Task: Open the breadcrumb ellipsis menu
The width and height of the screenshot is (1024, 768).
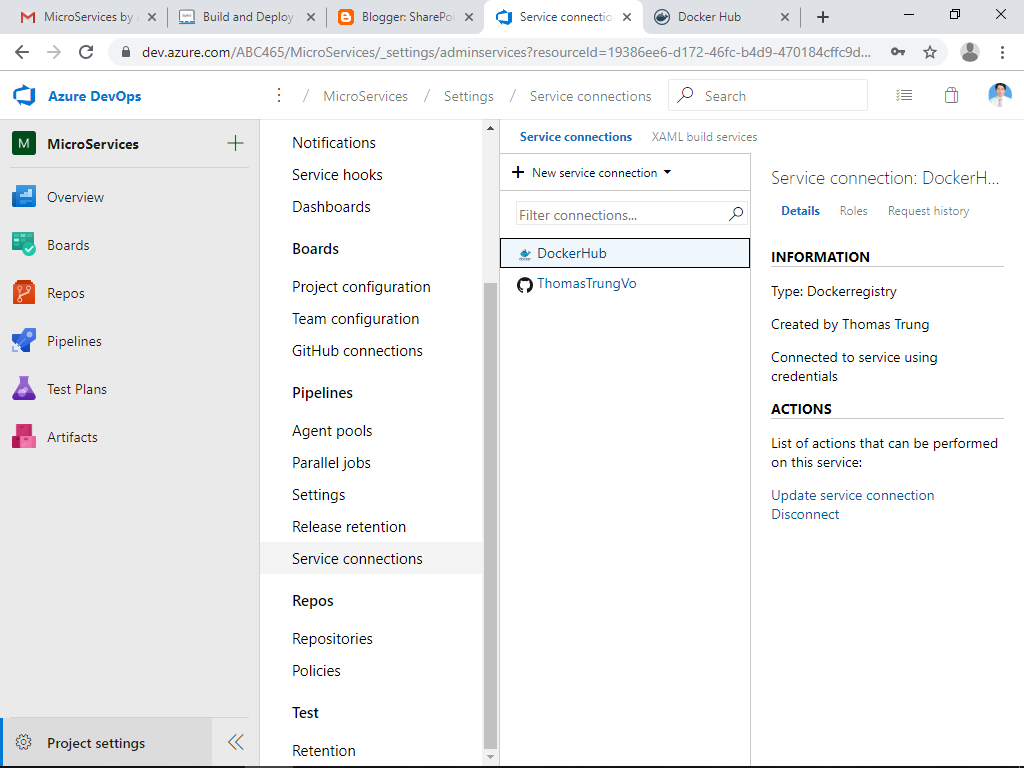Action: coord(279,95)
